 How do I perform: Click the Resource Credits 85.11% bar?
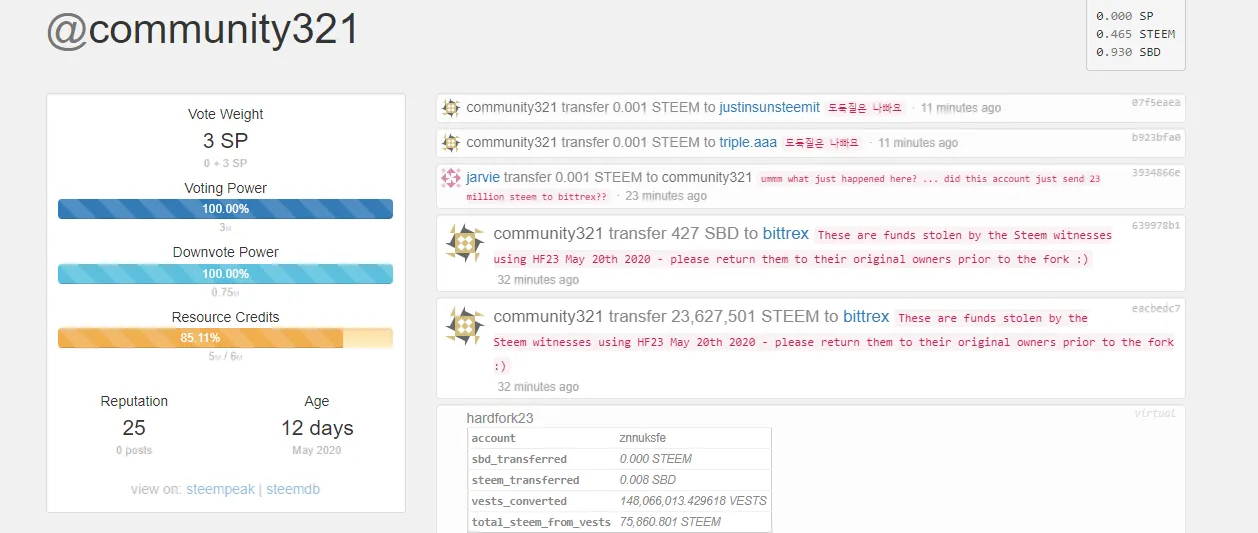point(225,338)
